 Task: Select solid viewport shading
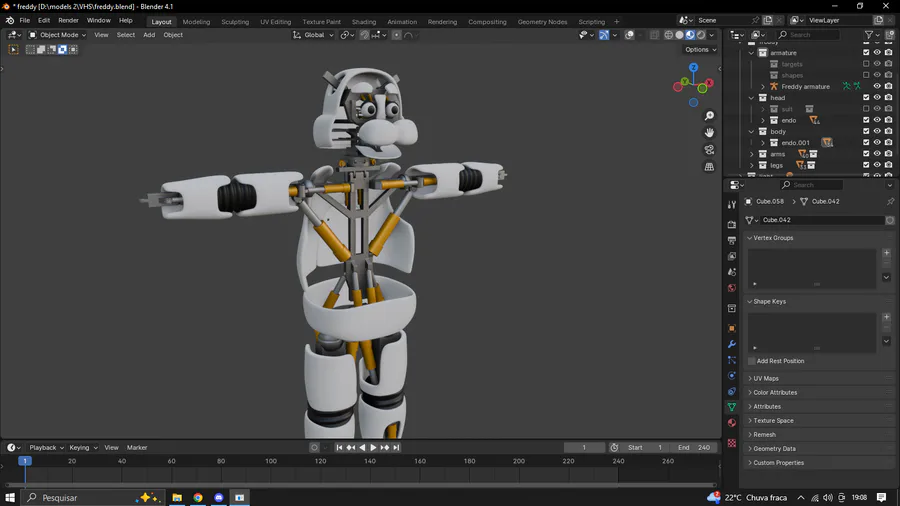tap(680, 35)
